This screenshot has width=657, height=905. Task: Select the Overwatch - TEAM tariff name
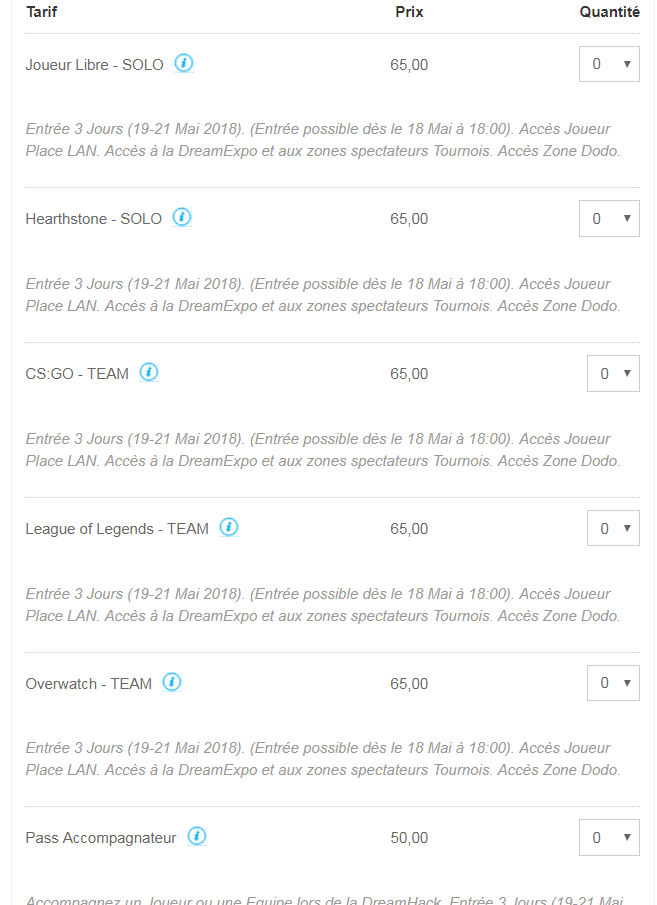pyautogui.click(x=88, y=684)
